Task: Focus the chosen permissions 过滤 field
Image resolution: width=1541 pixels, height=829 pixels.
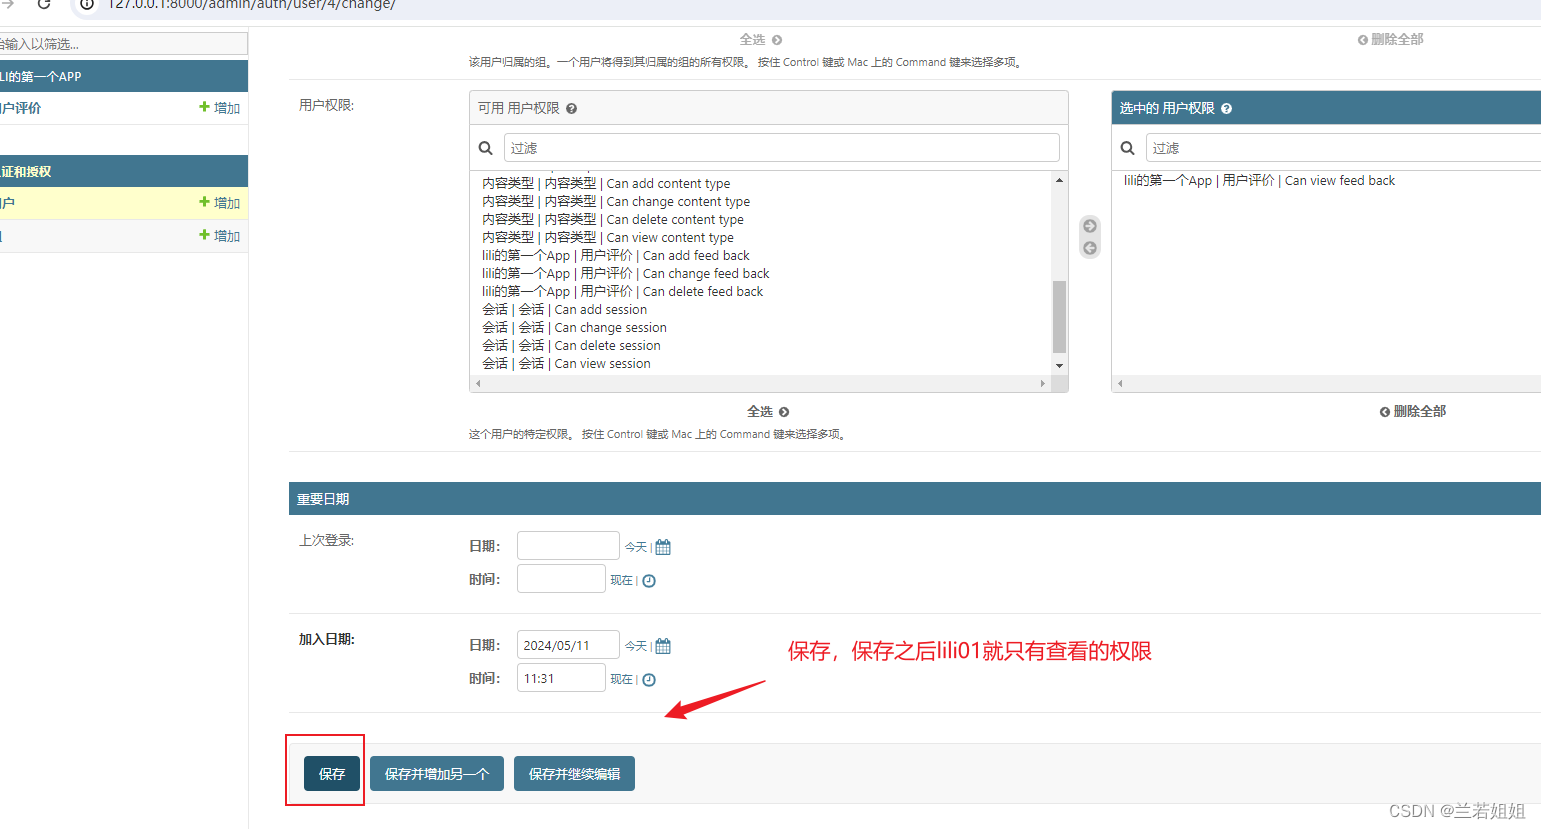Action: pyautogui.click(x=1343, y=148)
